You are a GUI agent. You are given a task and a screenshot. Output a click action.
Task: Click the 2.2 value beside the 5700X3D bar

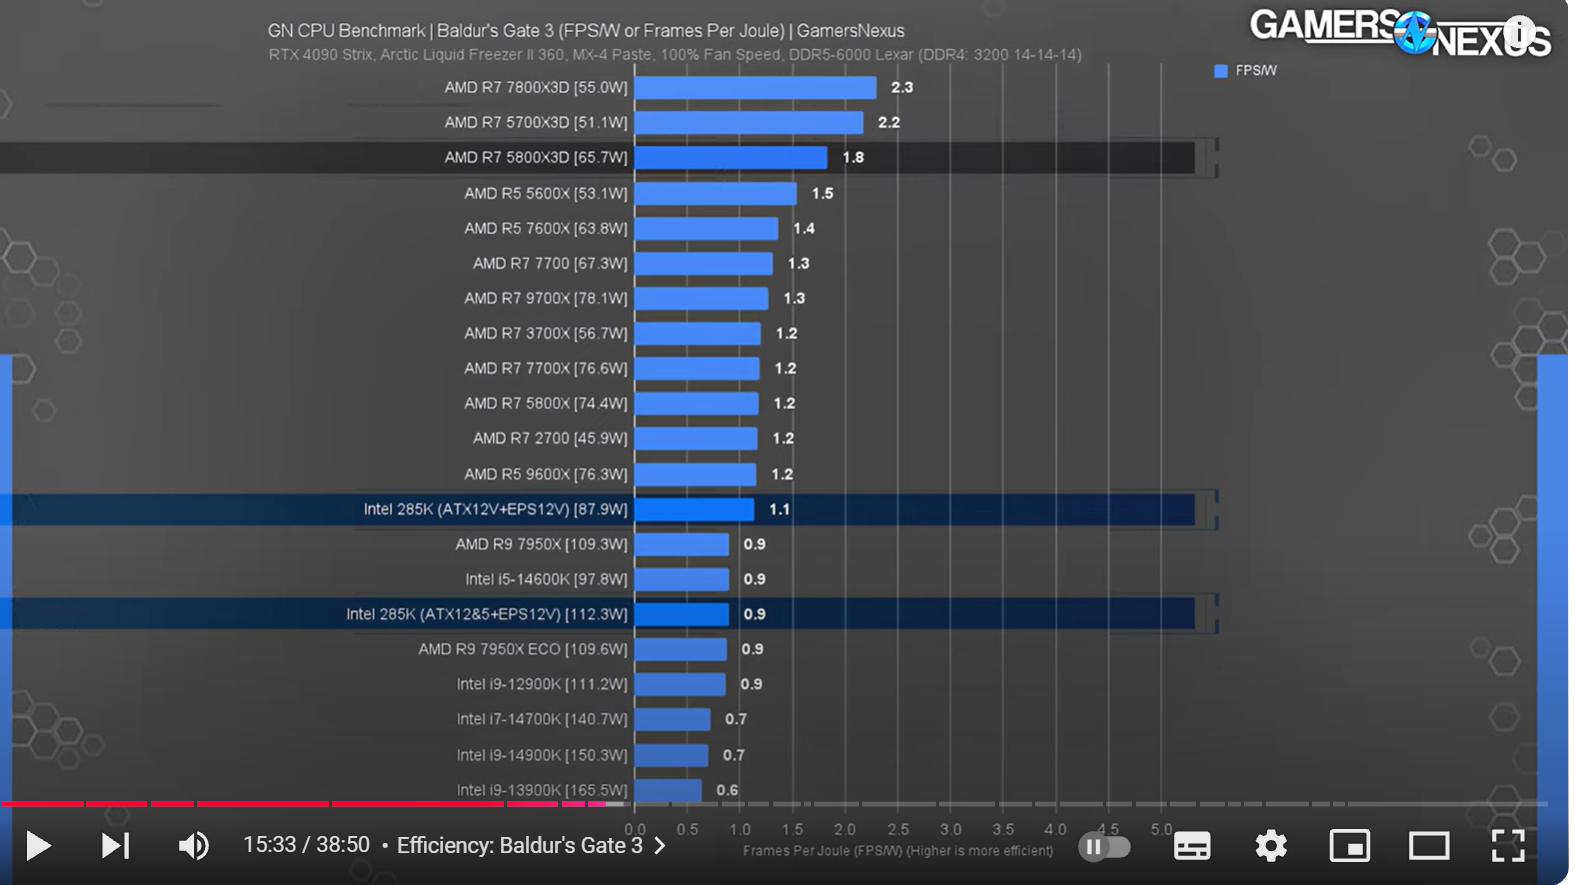tap(889, 123)
